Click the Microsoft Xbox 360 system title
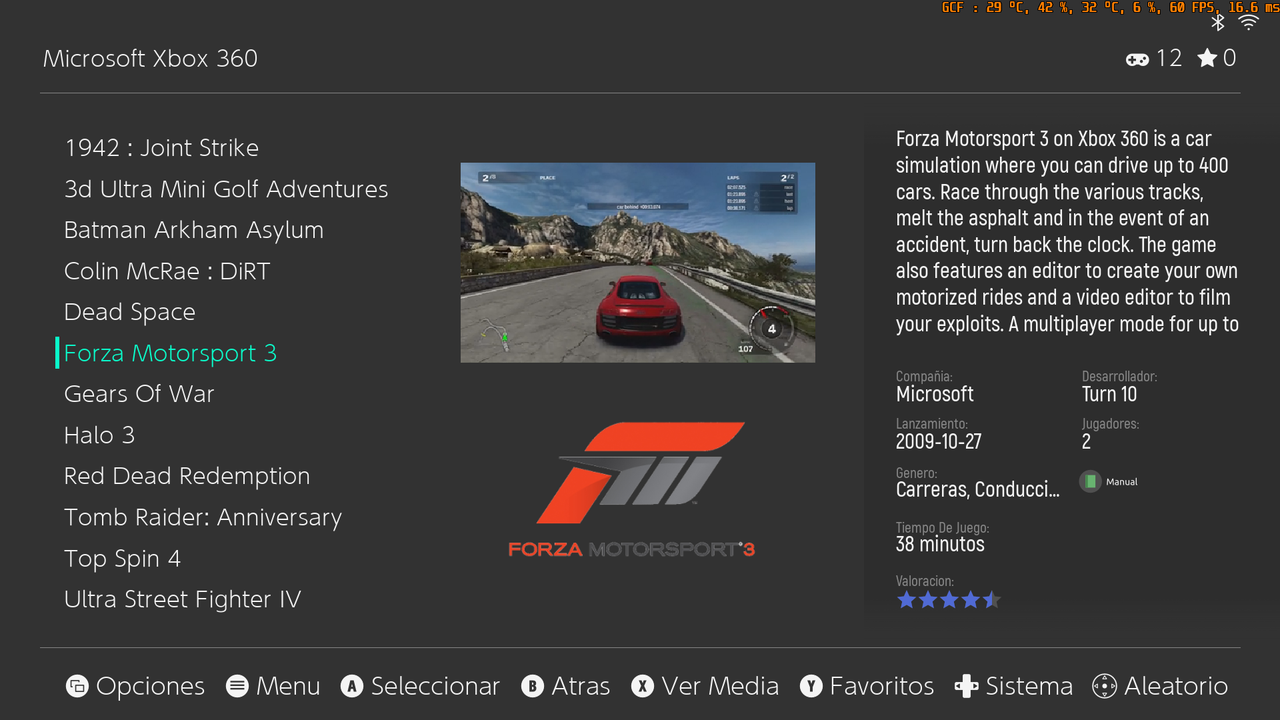 coord(150,59)
